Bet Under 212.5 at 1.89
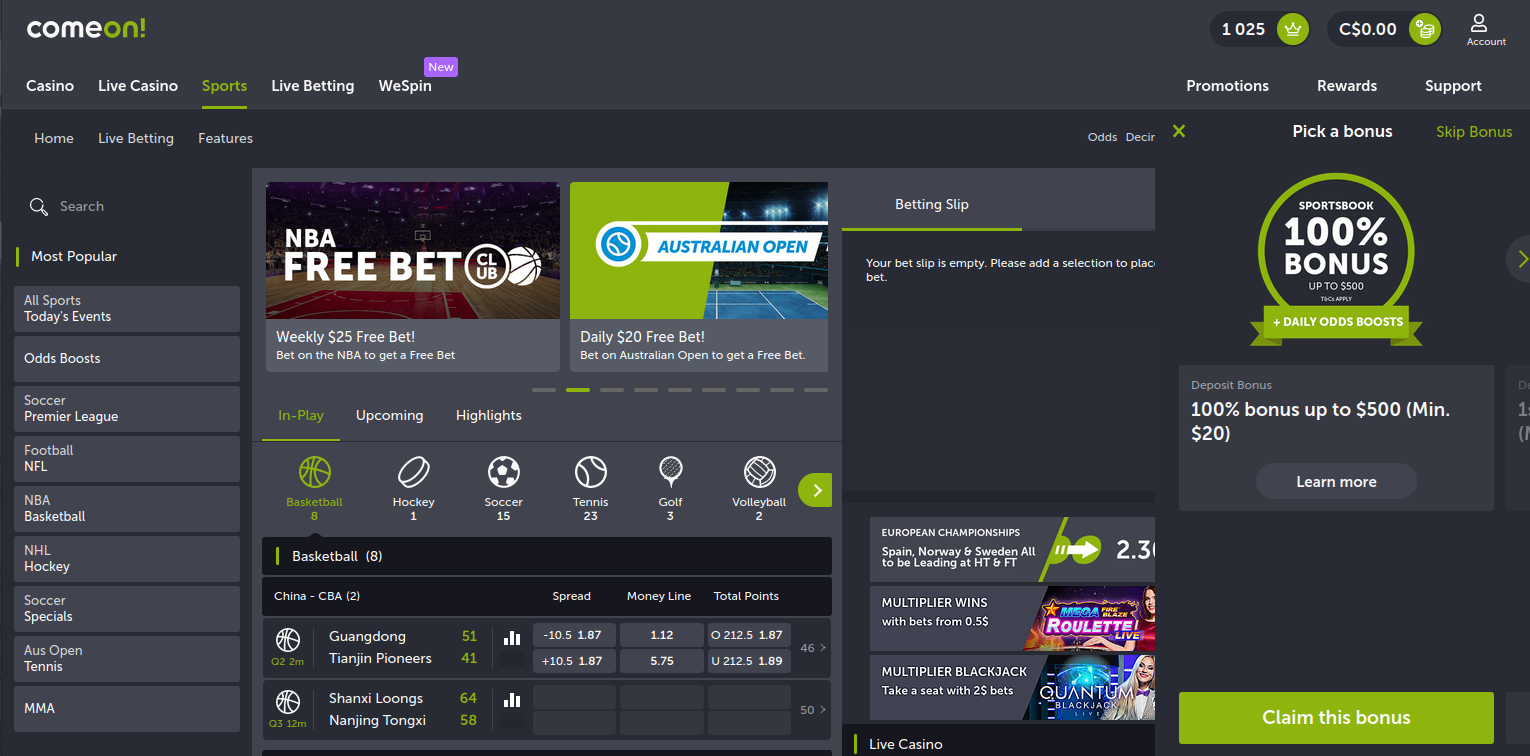Image resolution: width=1530 pixels, height=756 pixels. pos(748,661)
